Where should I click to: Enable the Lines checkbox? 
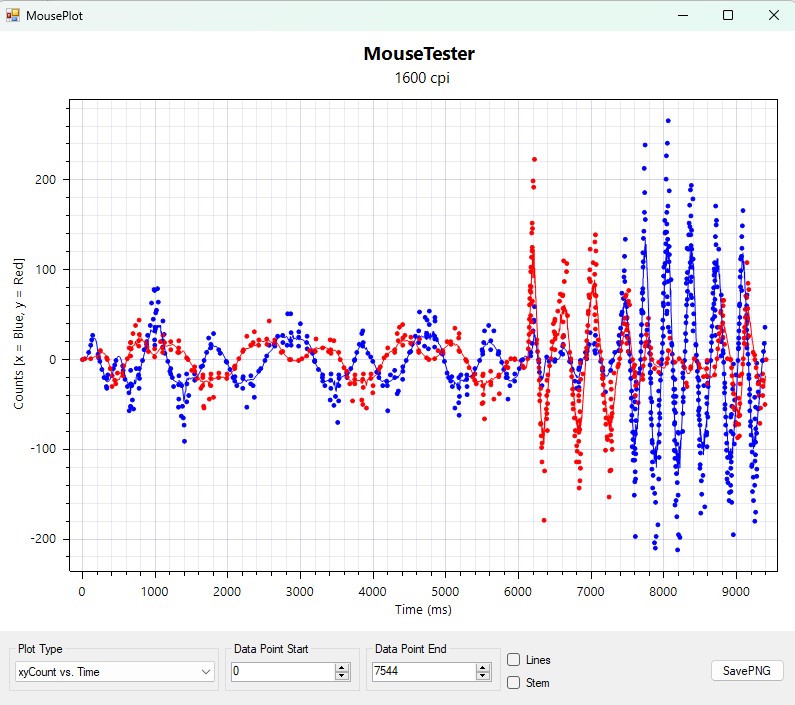tap(513, 660)
